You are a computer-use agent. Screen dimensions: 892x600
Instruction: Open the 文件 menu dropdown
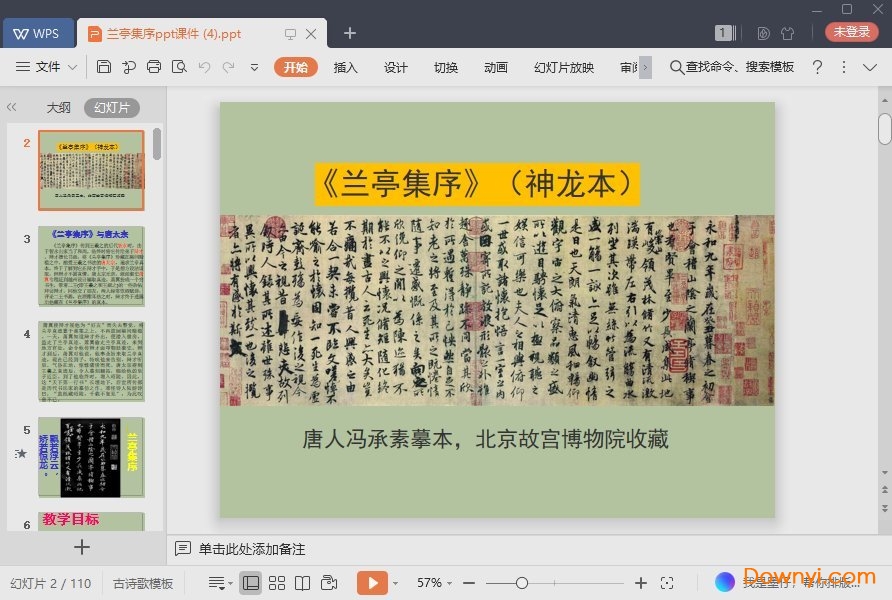click(x=47, y=67)
